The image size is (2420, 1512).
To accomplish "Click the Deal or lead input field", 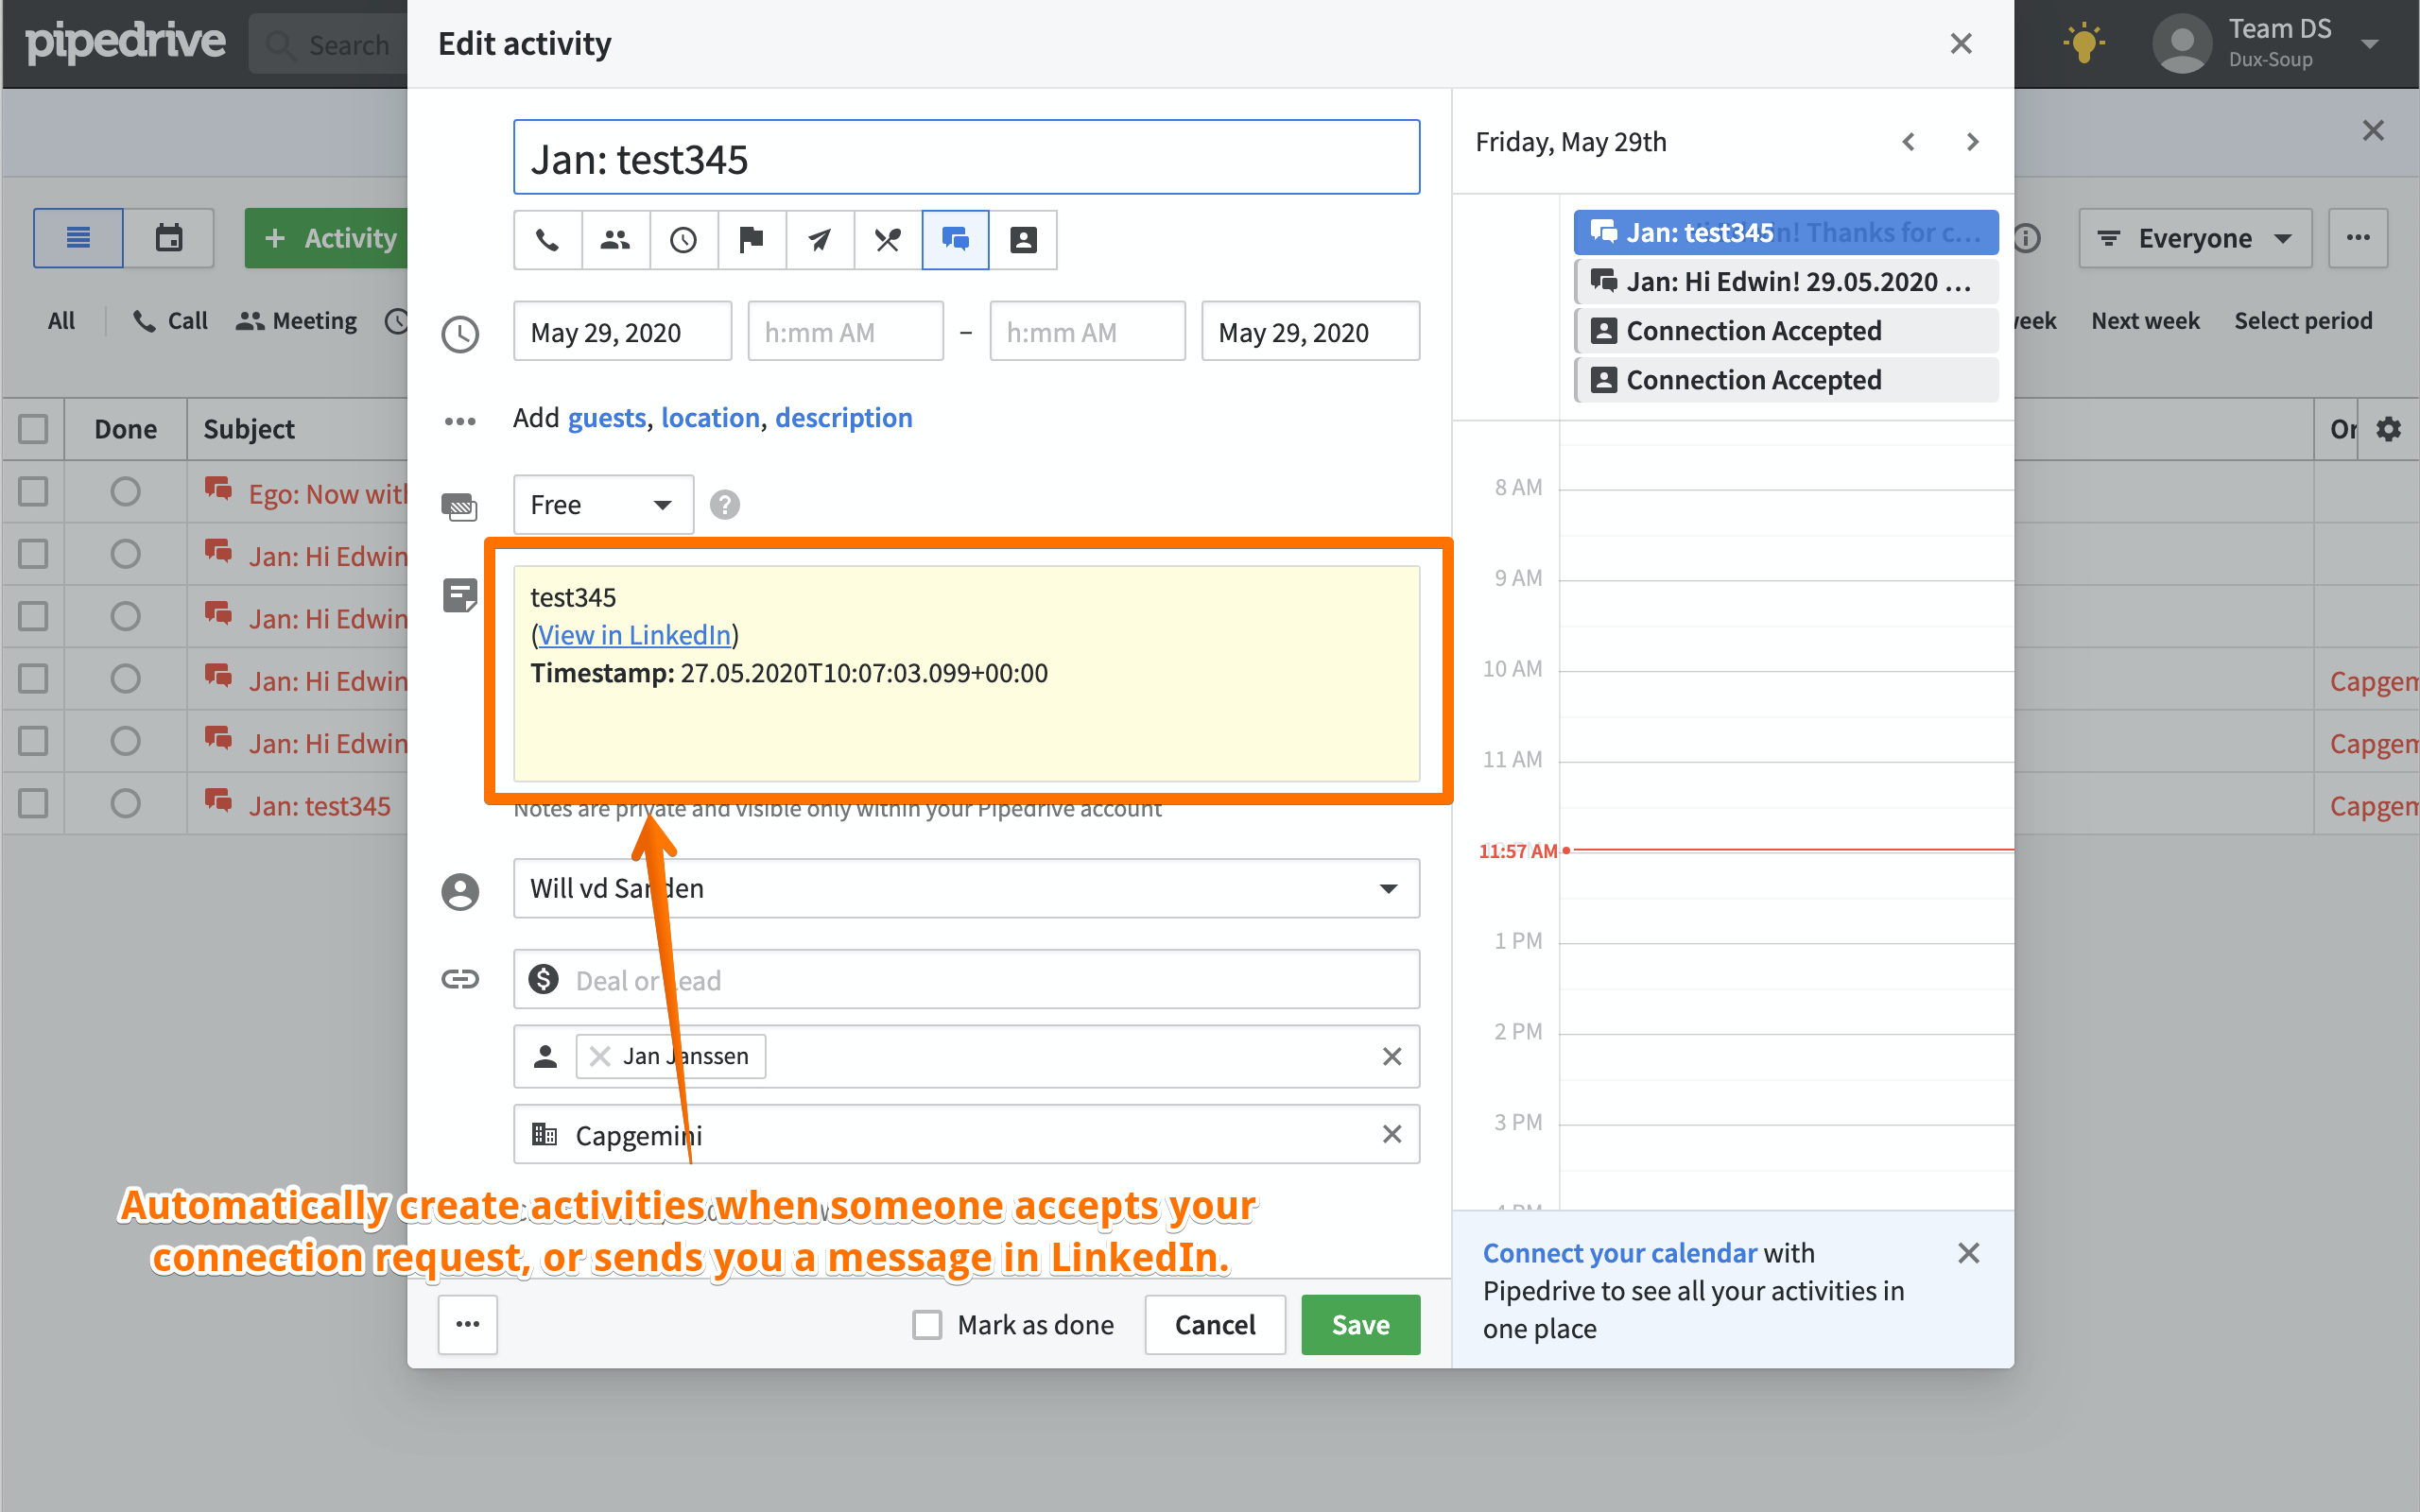I will click(x=966, y=979).
